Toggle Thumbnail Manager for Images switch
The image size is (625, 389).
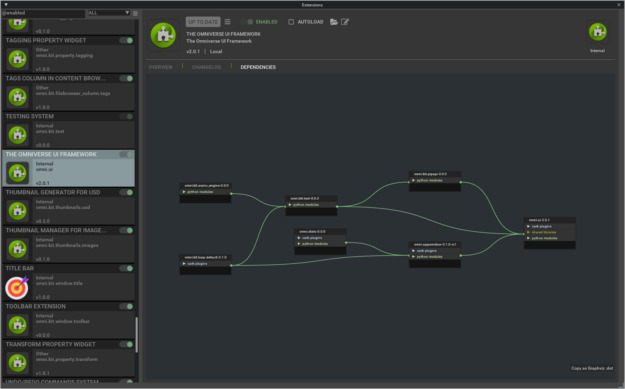[x=126, y=230]
